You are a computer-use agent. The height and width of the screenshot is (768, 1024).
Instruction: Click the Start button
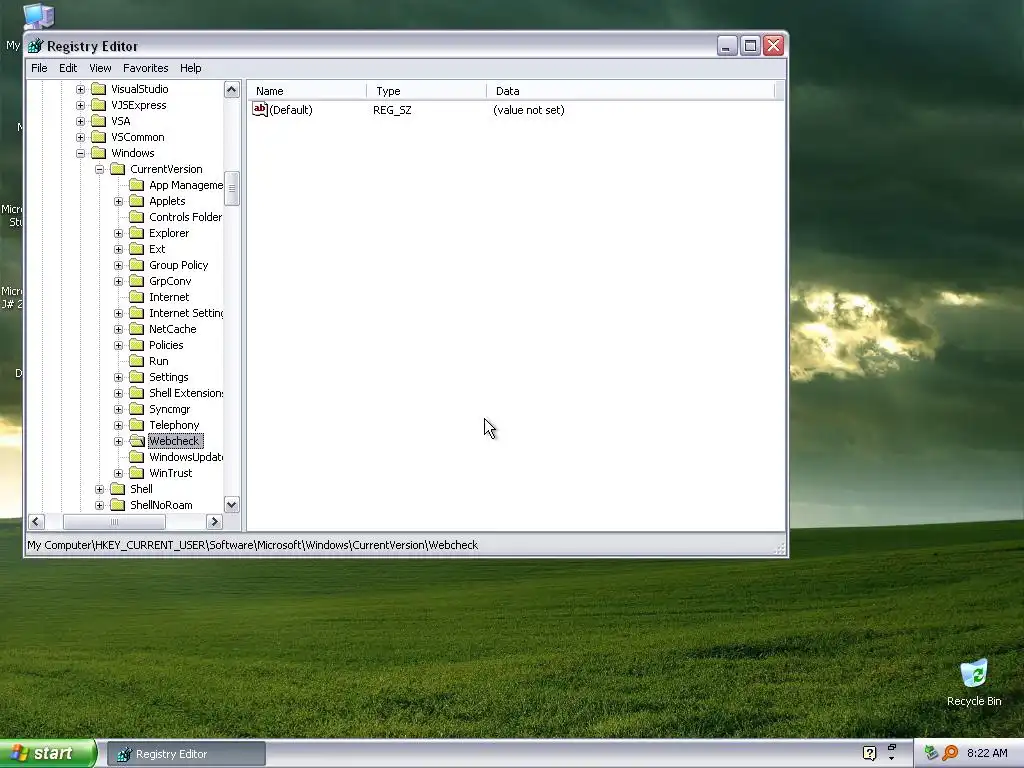(x=47, y=753)
